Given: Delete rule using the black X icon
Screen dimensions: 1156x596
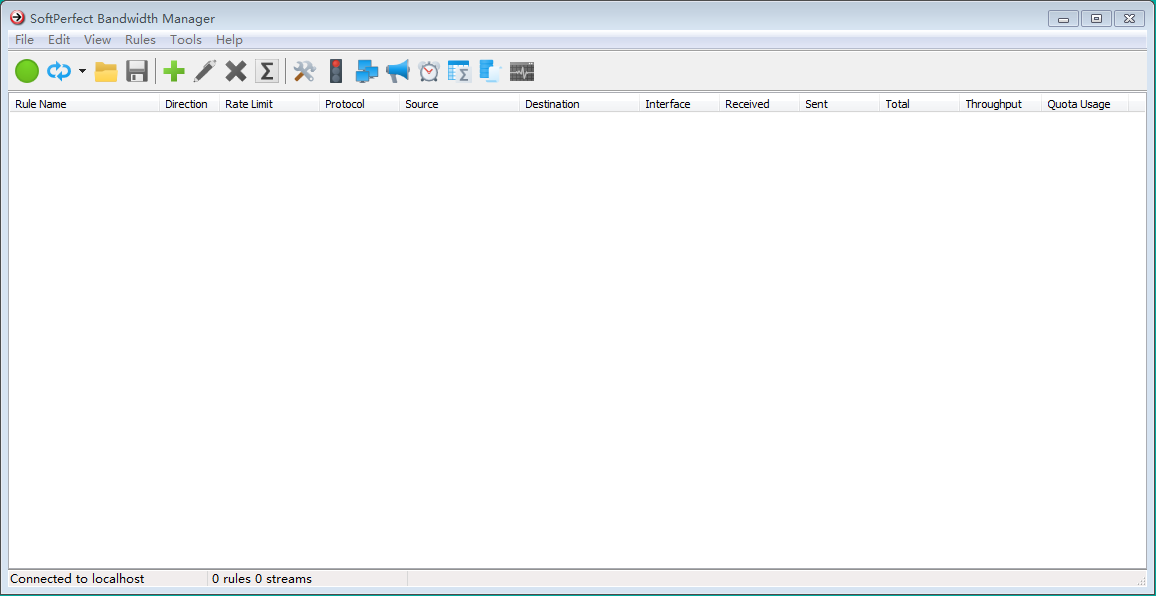Looking at the screenshot, I should tap(236, 71).
